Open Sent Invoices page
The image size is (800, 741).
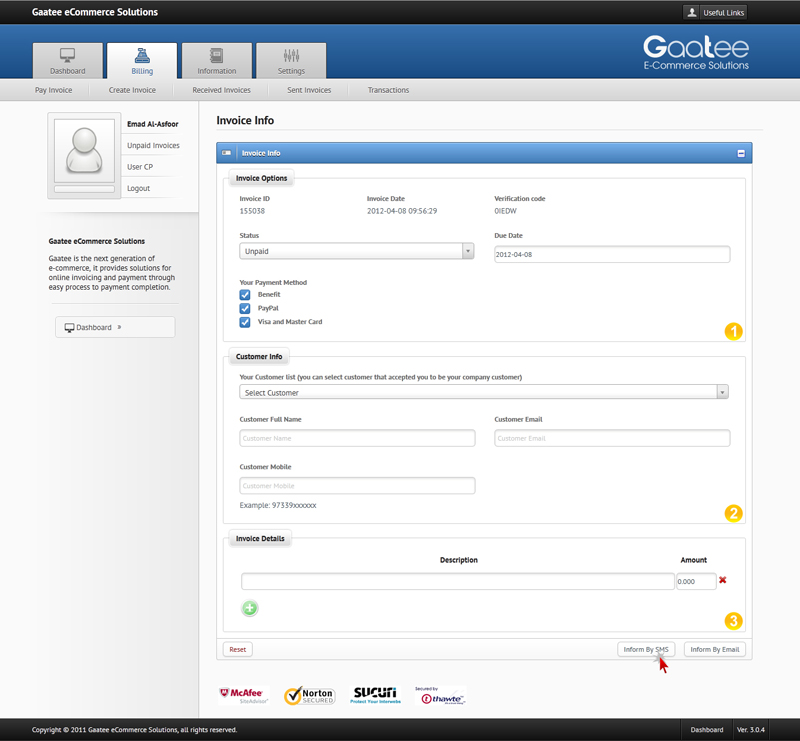[x=309, y=90]
